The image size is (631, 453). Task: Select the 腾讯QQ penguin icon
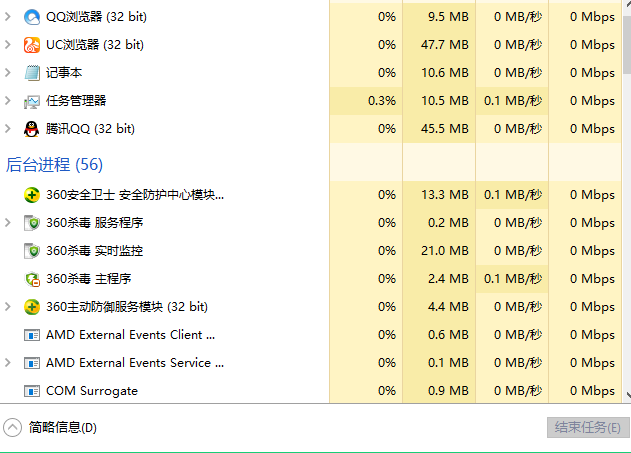pyautogui.click(x=32, y=129)
